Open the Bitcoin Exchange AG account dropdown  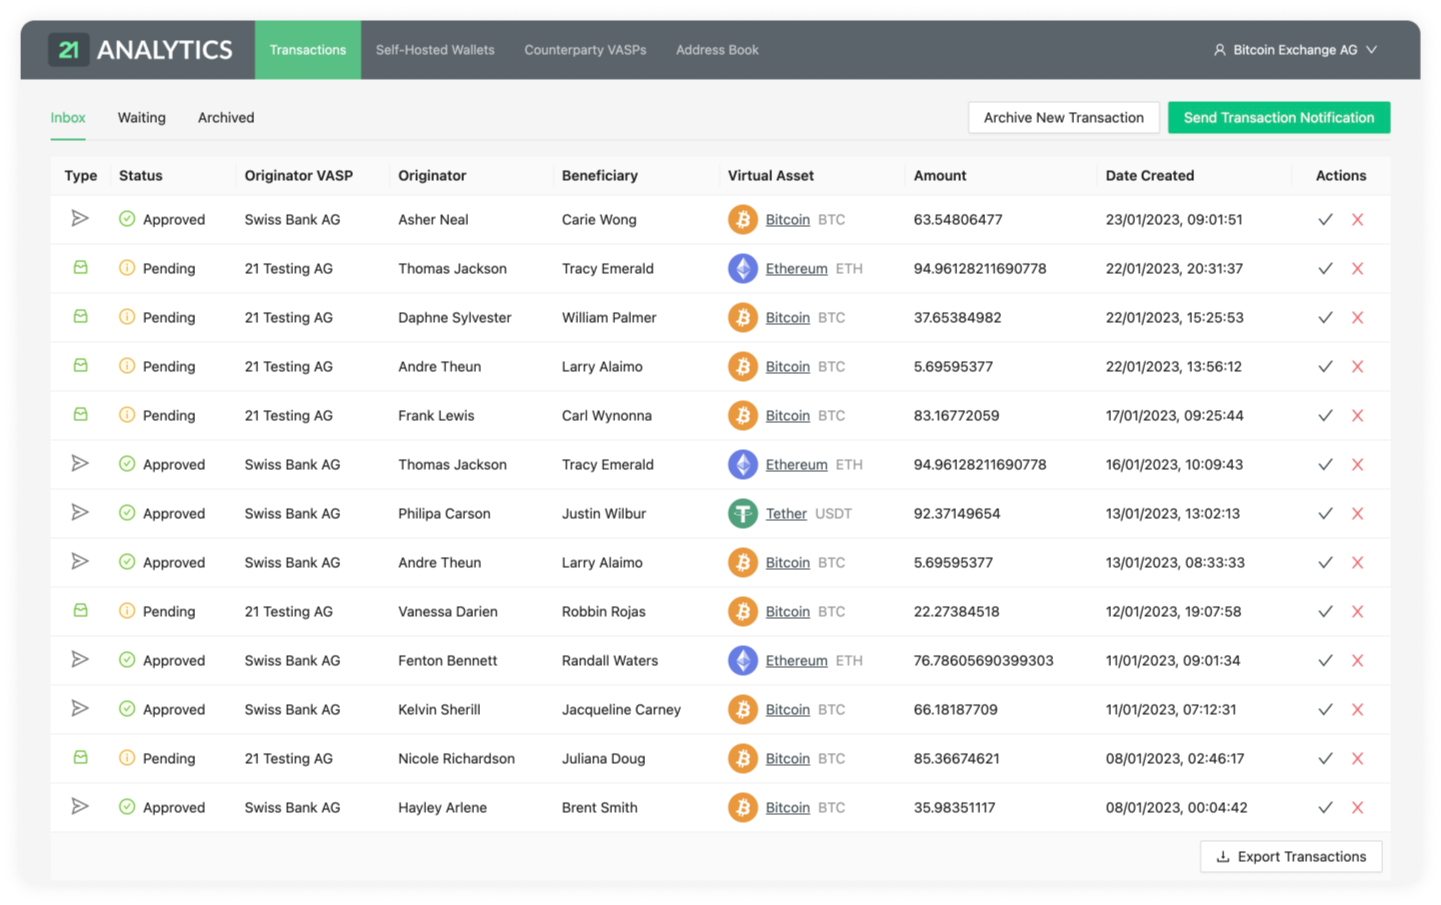tap(1372, 49)
